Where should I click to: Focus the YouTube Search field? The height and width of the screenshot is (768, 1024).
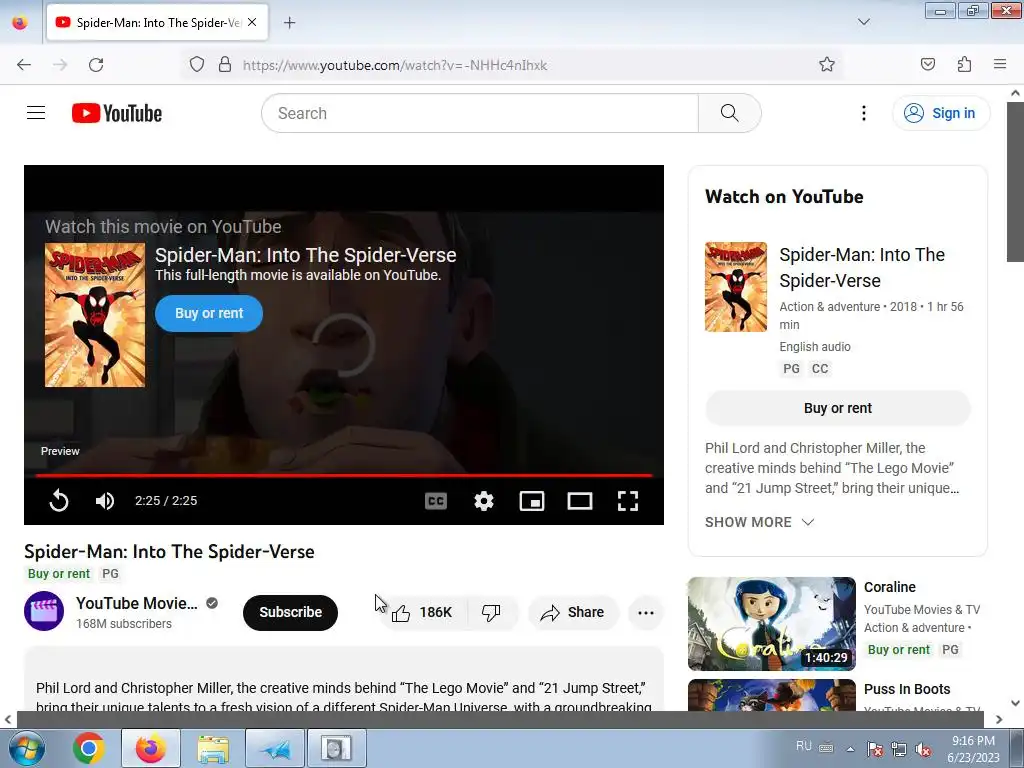point(480,113)
